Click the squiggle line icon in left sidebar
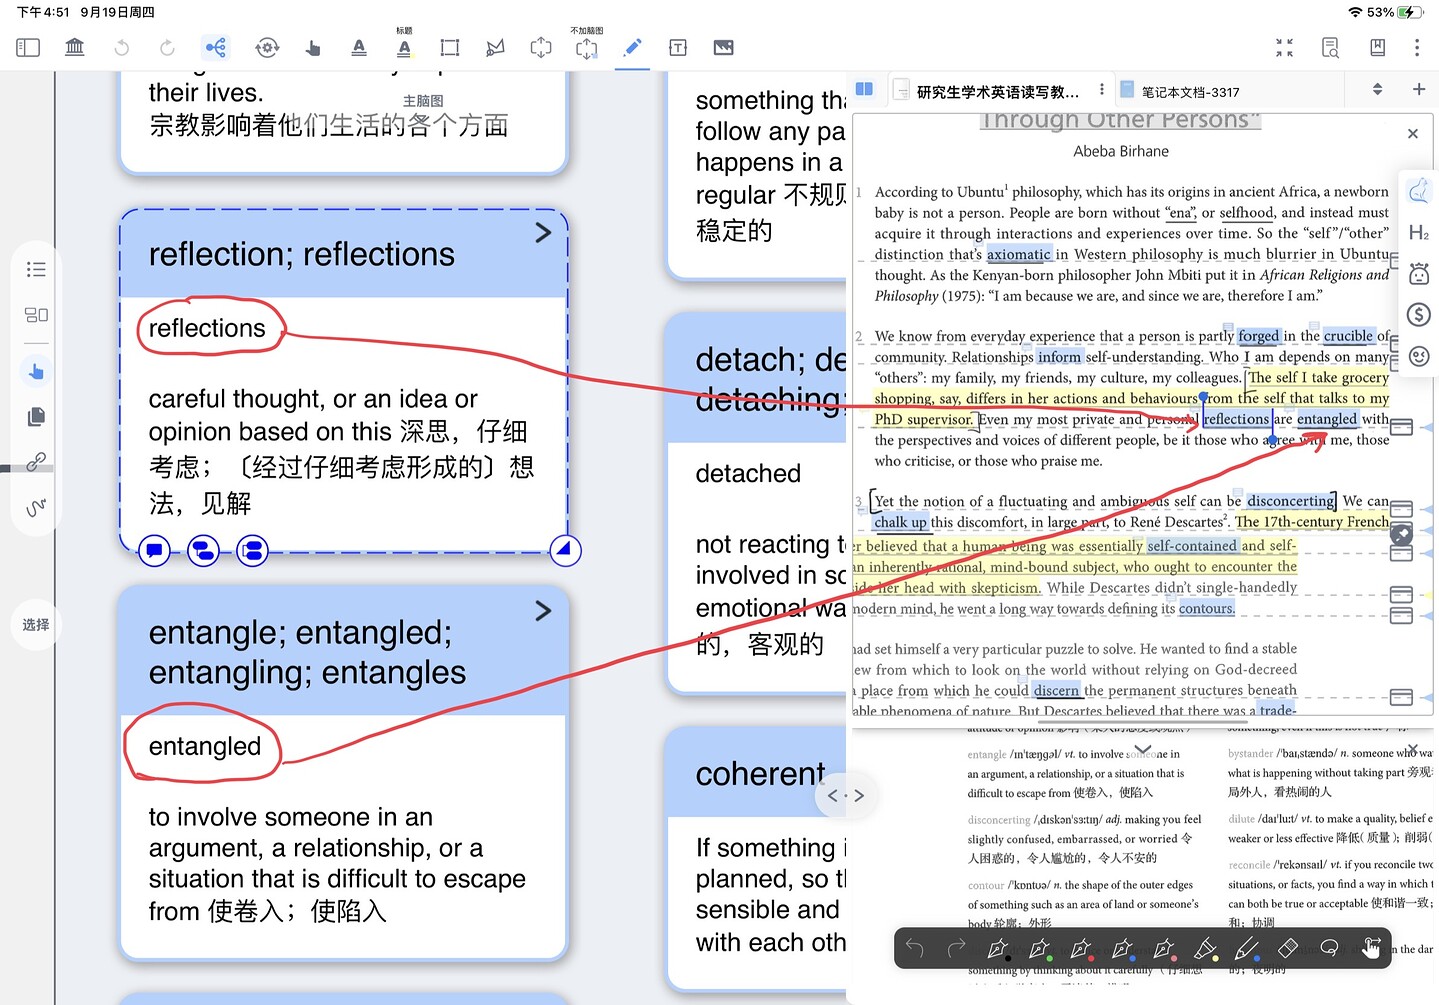This screenshot has height=1005, width=1439. click(x=36, y=507)
